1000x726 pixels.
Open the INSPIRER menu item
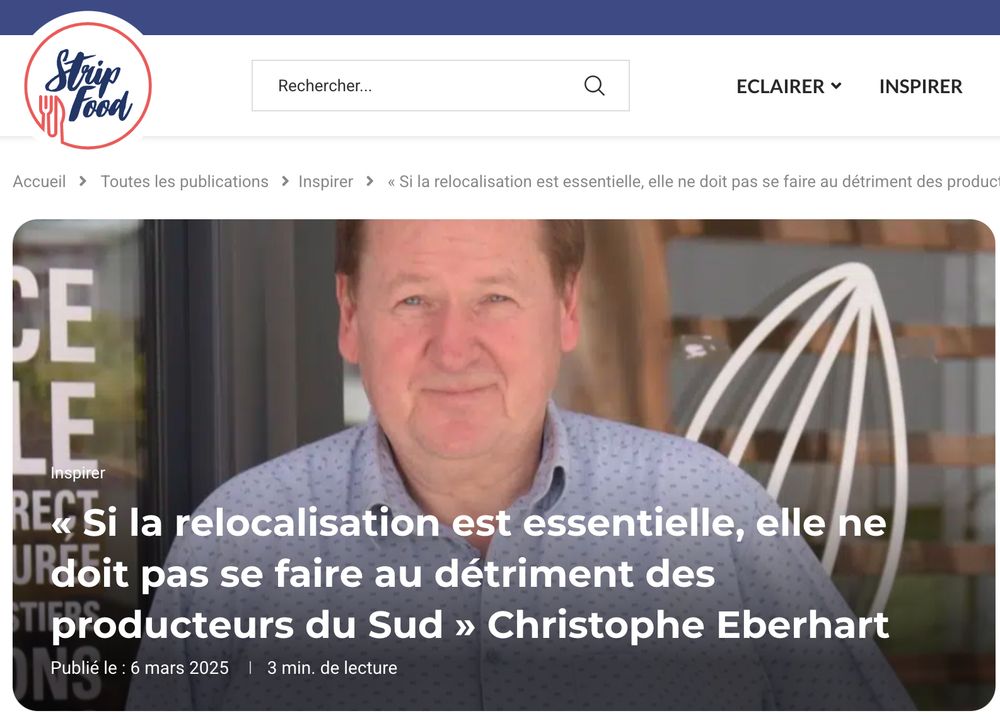point(920,86)
